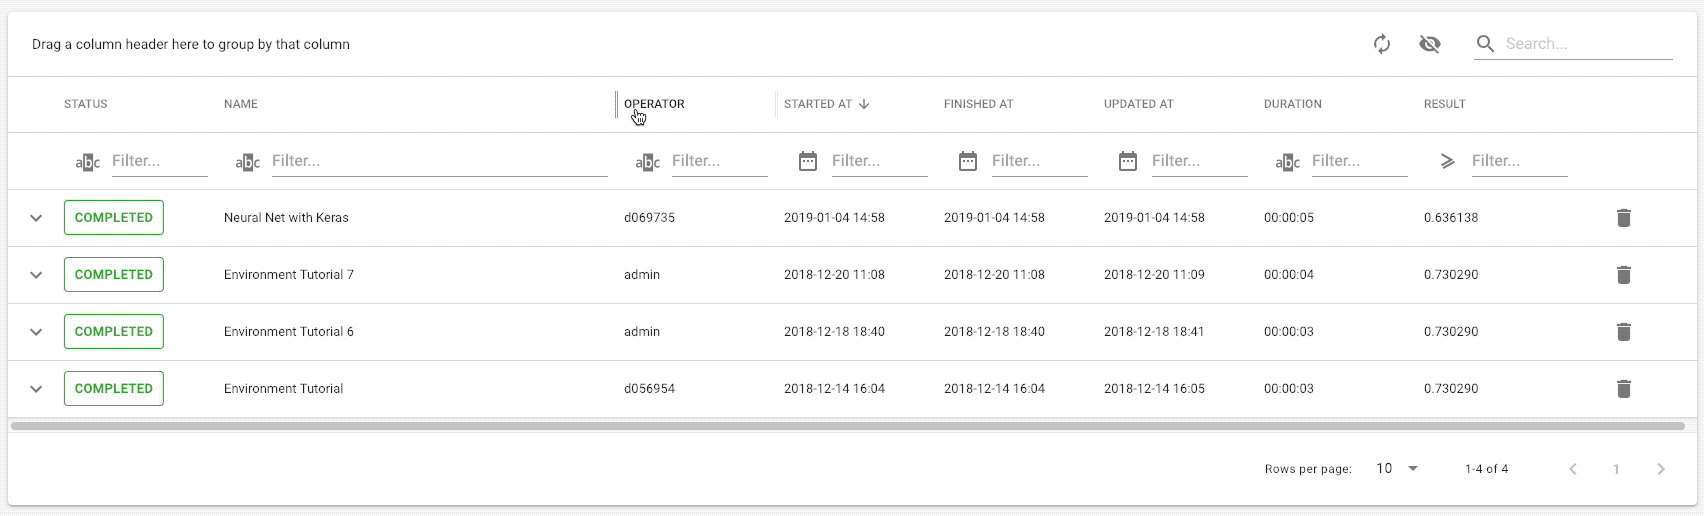The height and width of the screenshot is (516, 1704).
Task: Open calendar icon in Updated At filter
Action: [x=1128, y=161]
